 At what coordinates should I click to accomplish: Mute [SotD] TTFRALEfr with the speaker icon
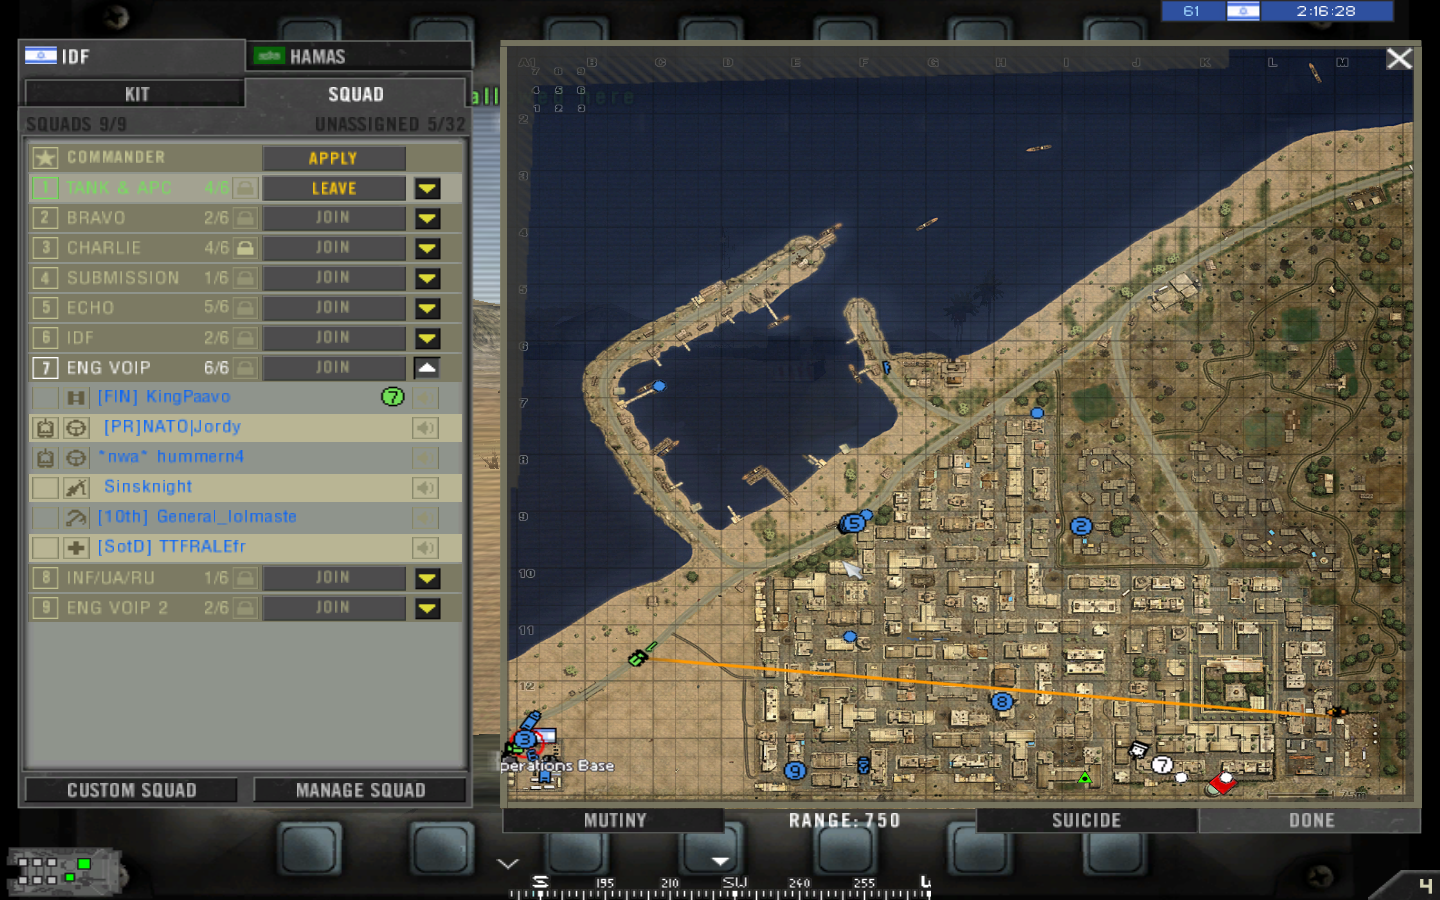(x=426, y=548)
